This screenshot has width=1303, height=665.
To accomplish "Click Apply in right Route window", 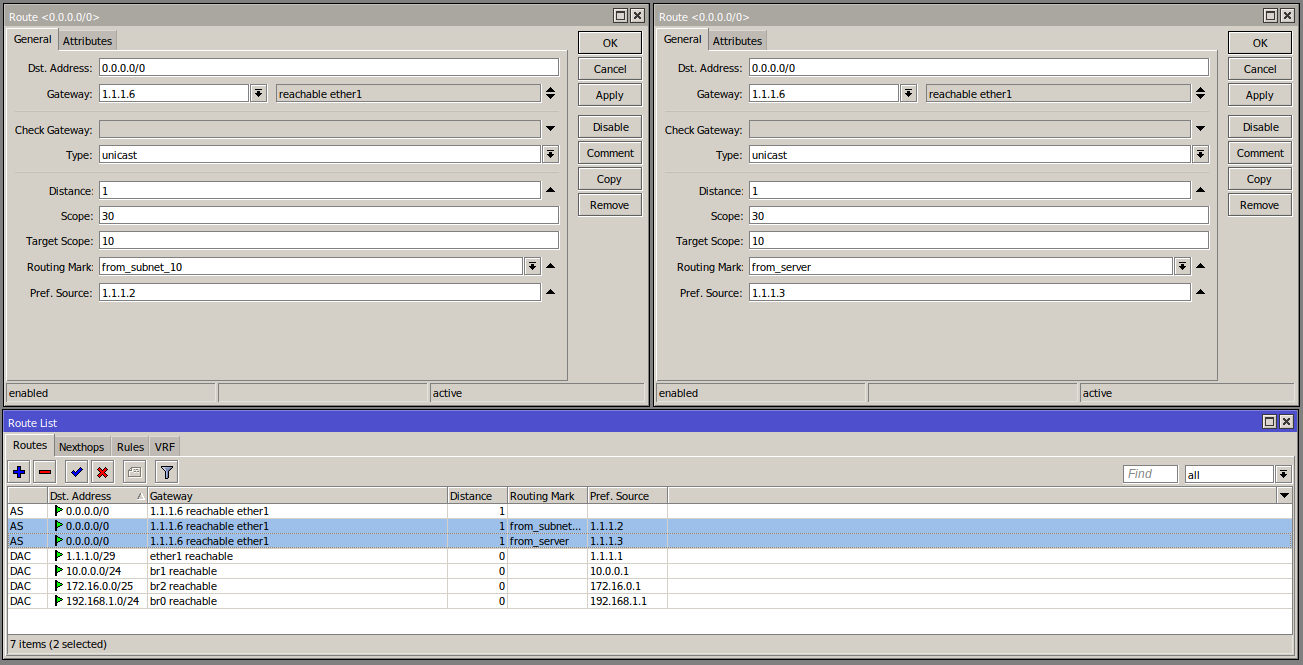I will pyautogui.click(x=1260, y=95).
